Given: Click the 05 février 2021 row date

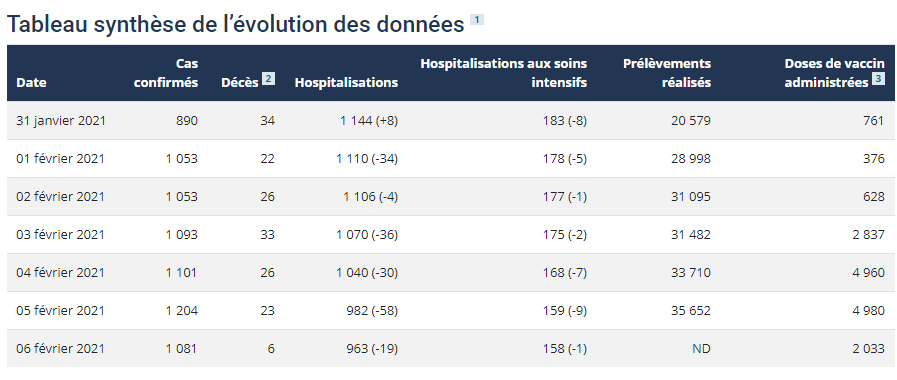Looking at the screenshot, I should (61, 310).
